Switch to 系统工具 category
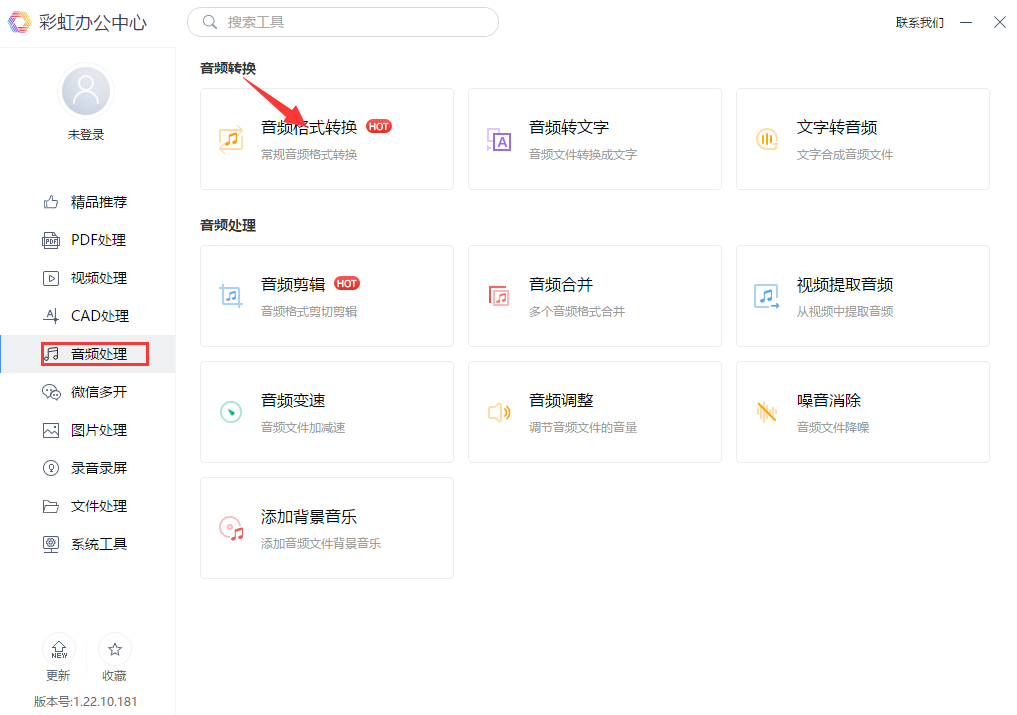This screenshot has height=715, width=1017. (88, 544)
